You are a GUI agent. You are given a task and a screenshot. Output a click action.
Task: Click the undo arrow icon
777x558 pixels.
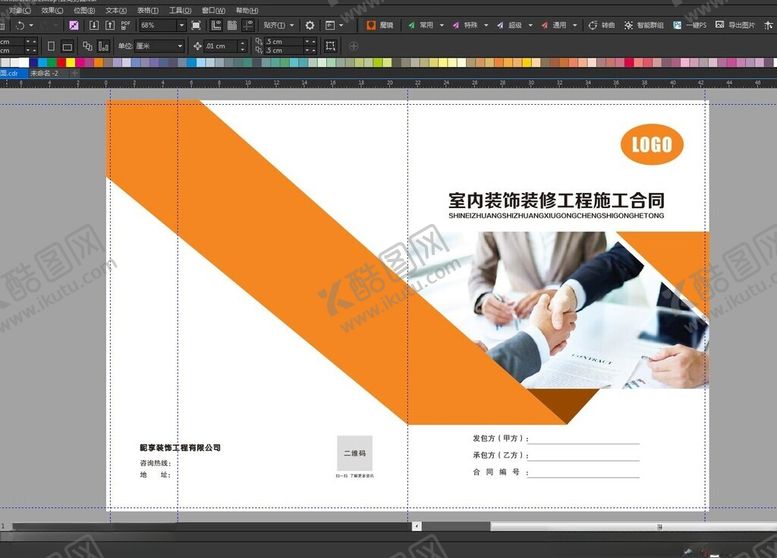(20, 25)
